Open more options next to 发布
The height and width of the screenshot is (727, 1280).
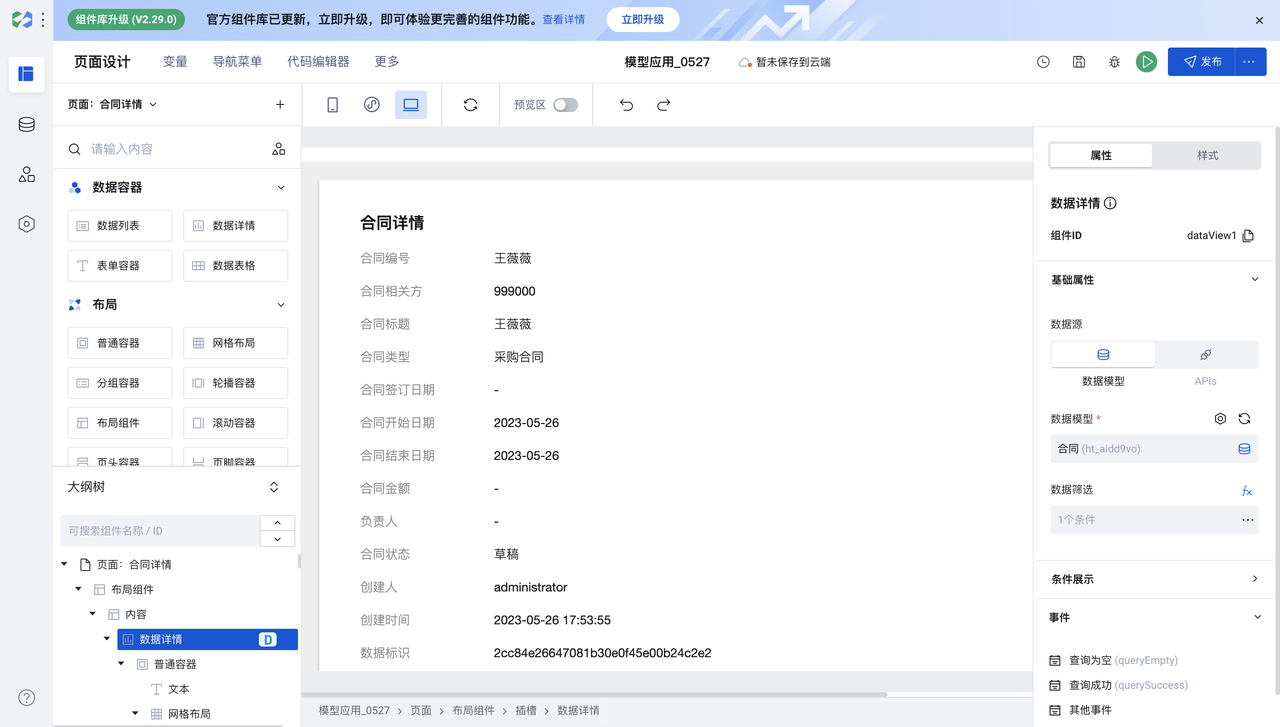(x=1250, y=62)
